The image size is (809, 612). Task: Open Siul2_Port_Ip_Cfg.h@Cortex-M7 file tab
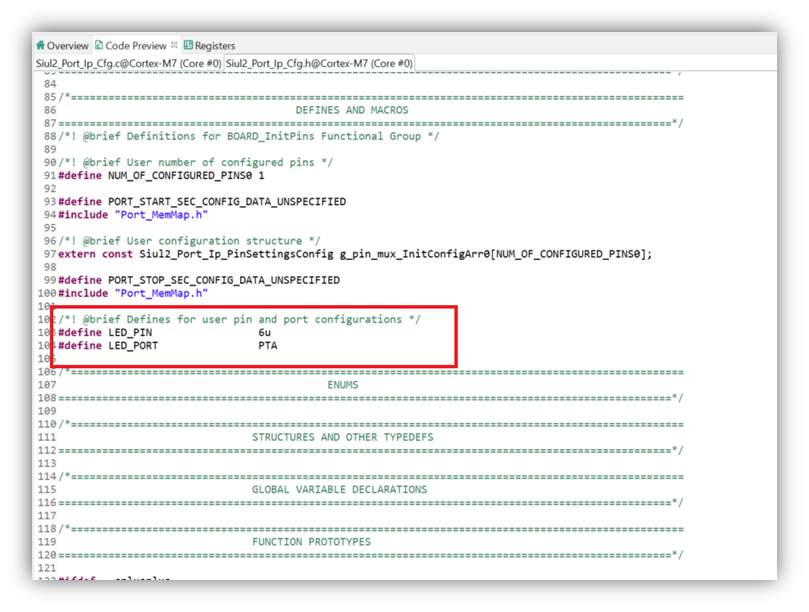point(319,63)
